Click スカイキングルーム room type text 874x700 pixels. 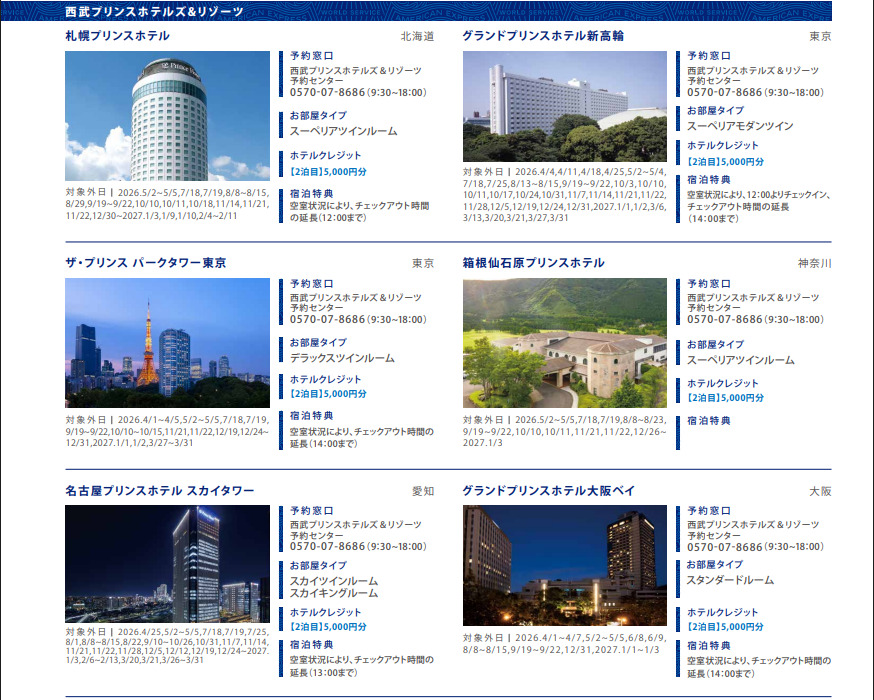(334, 593)
